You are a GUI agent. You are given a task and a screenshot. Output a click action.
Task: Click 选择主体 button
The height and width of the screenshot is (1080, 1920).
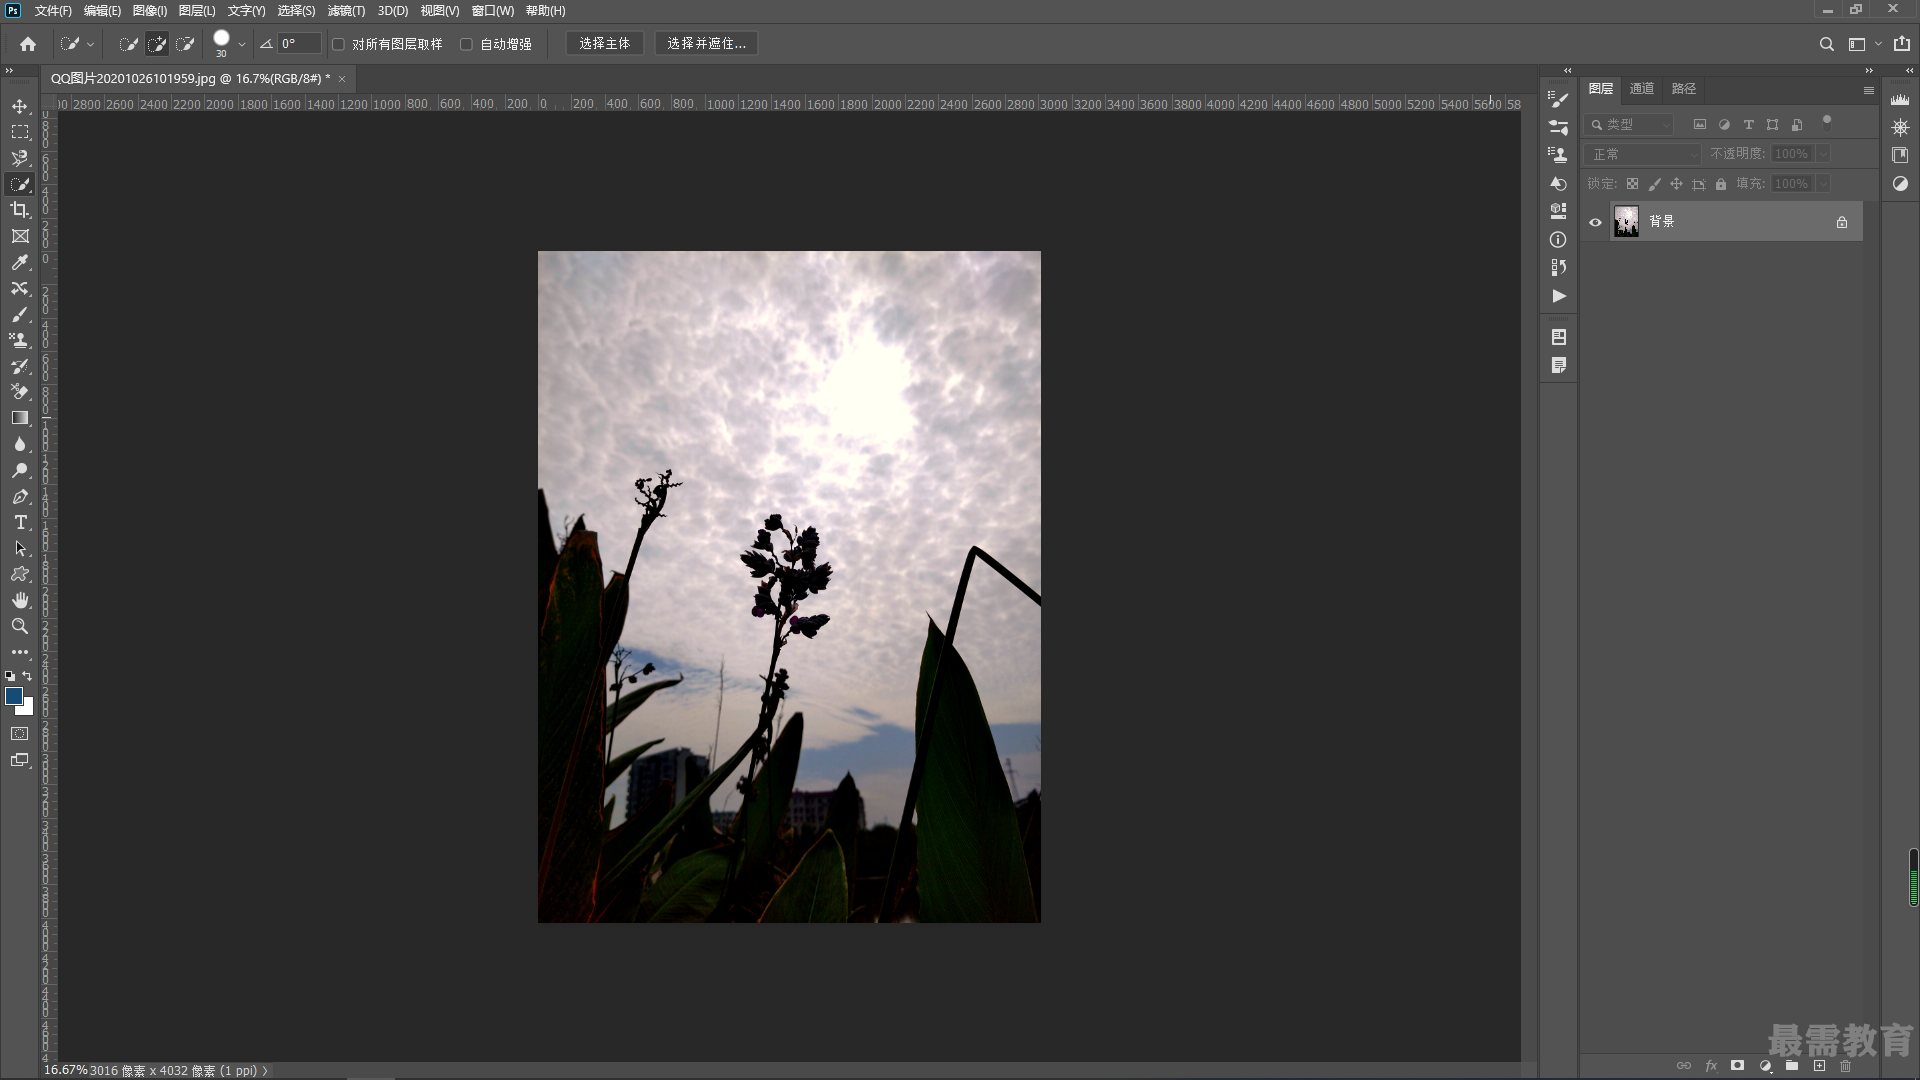[605, 44]
